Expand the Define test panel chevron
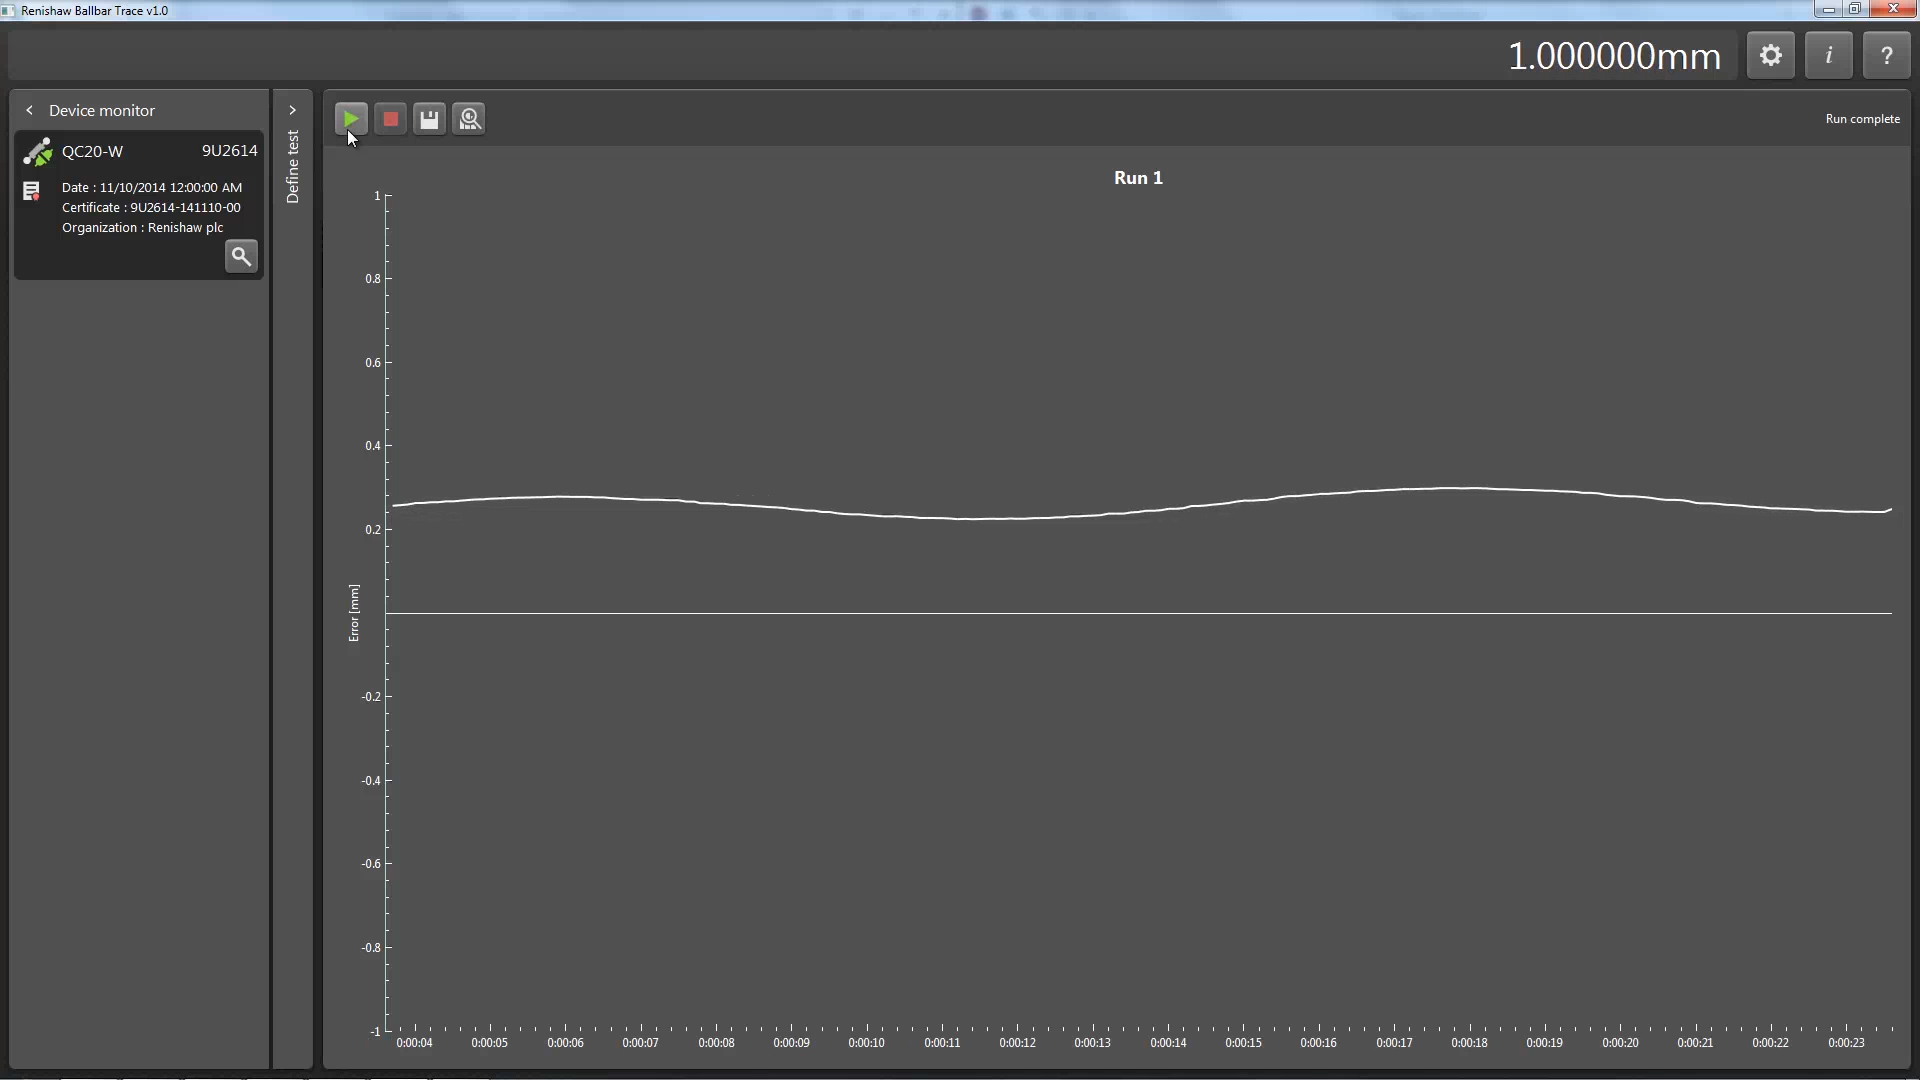Screen dimensions: 1920x1080 (292, 110)
